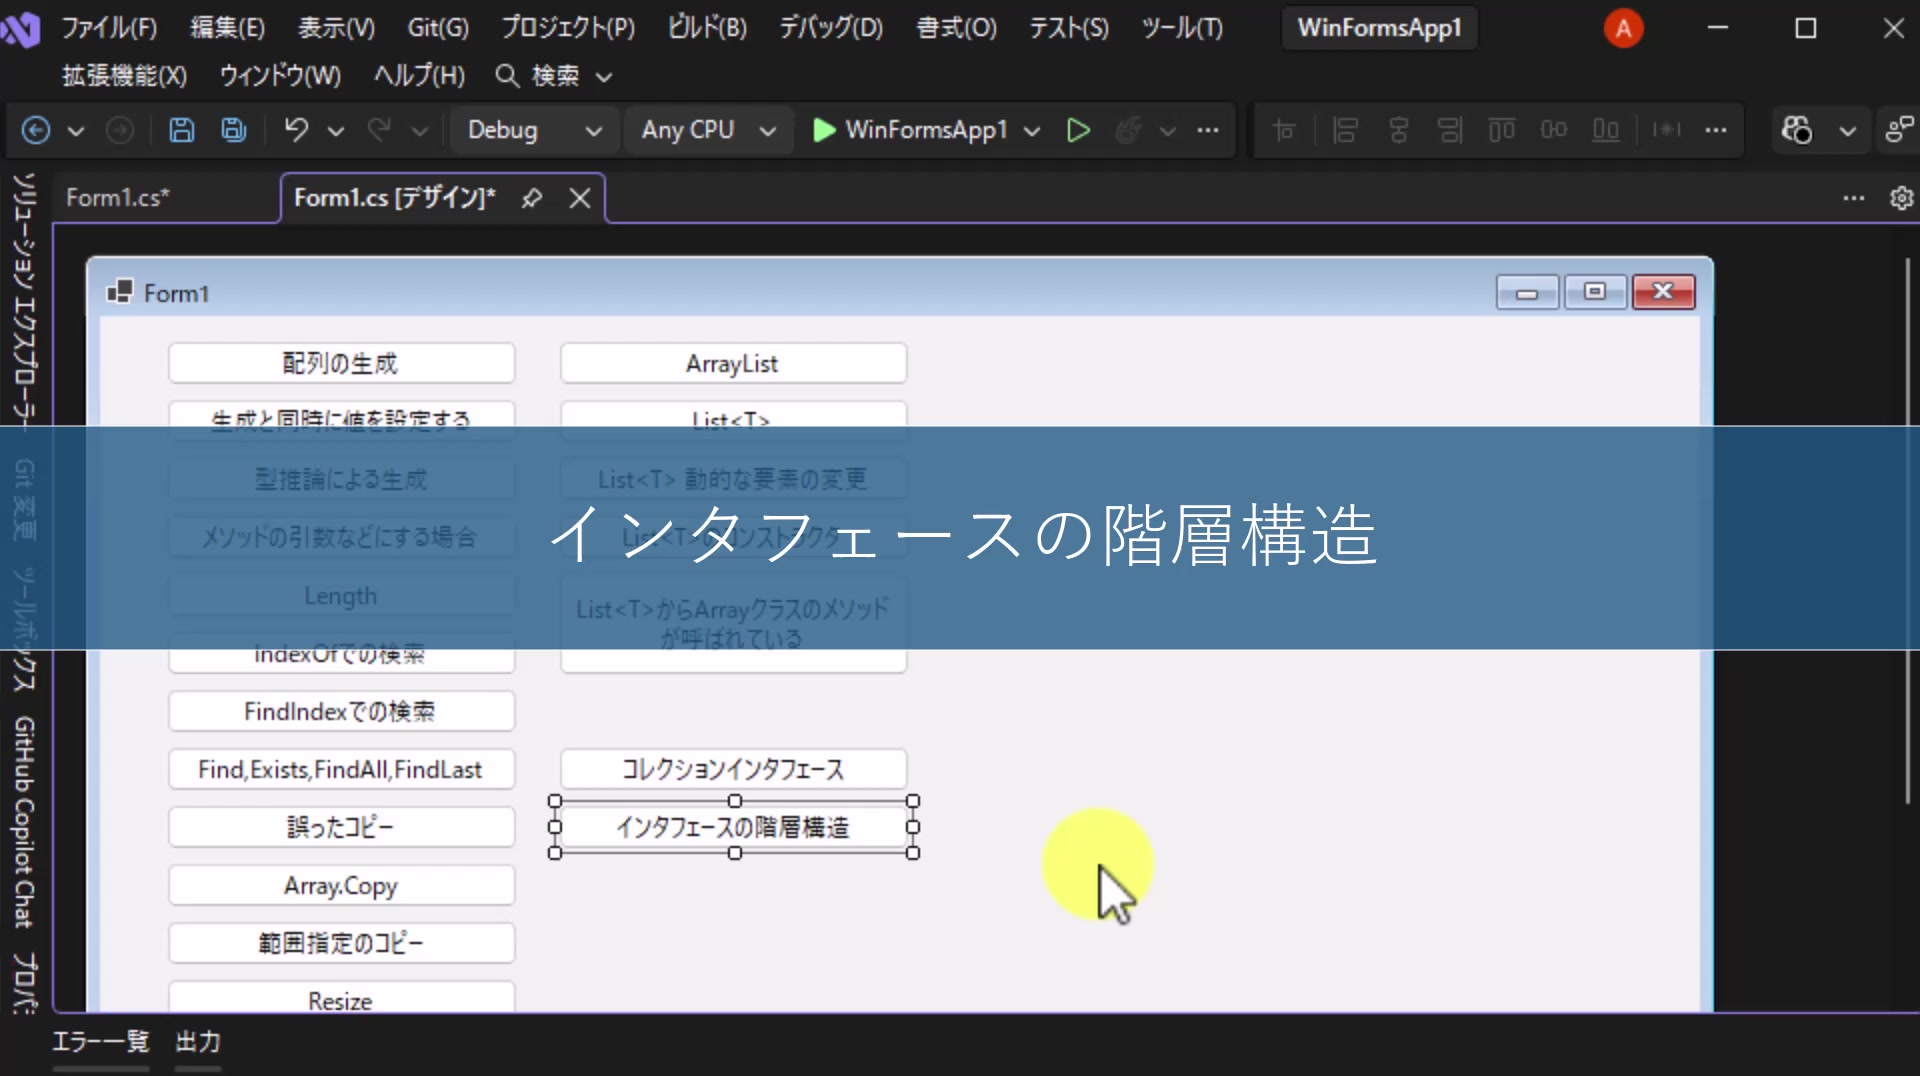Viewport: 1920px width, 1076px height.
Task: Click Align Middles layout icon
Action: point(1554,130)
